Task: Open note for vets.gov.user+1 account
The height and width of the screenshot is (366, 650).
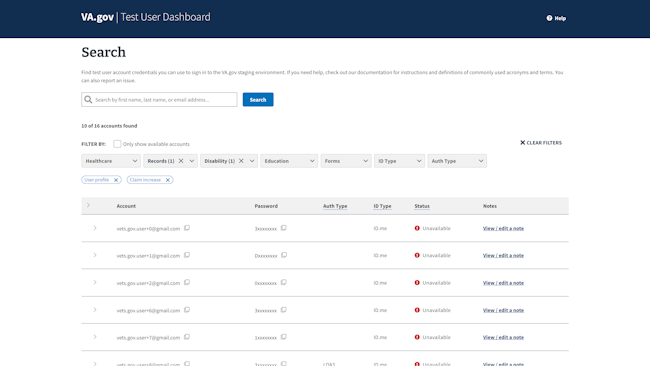Action: (x=503, y=255)
